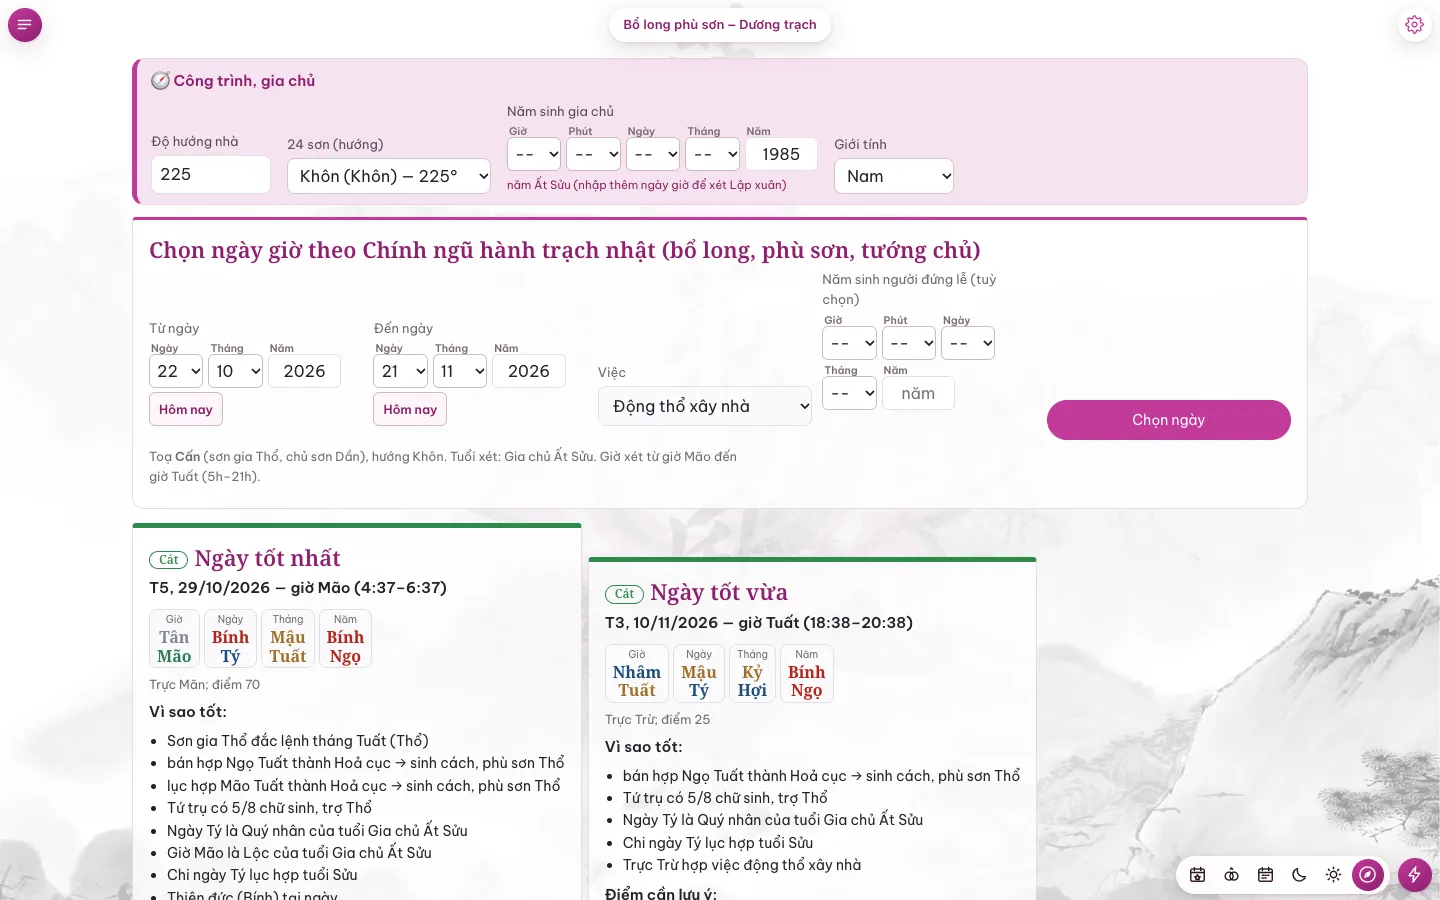Open the Từ ngày day dropdown showing 22
Screen dimensions: 1440x900
176,371
